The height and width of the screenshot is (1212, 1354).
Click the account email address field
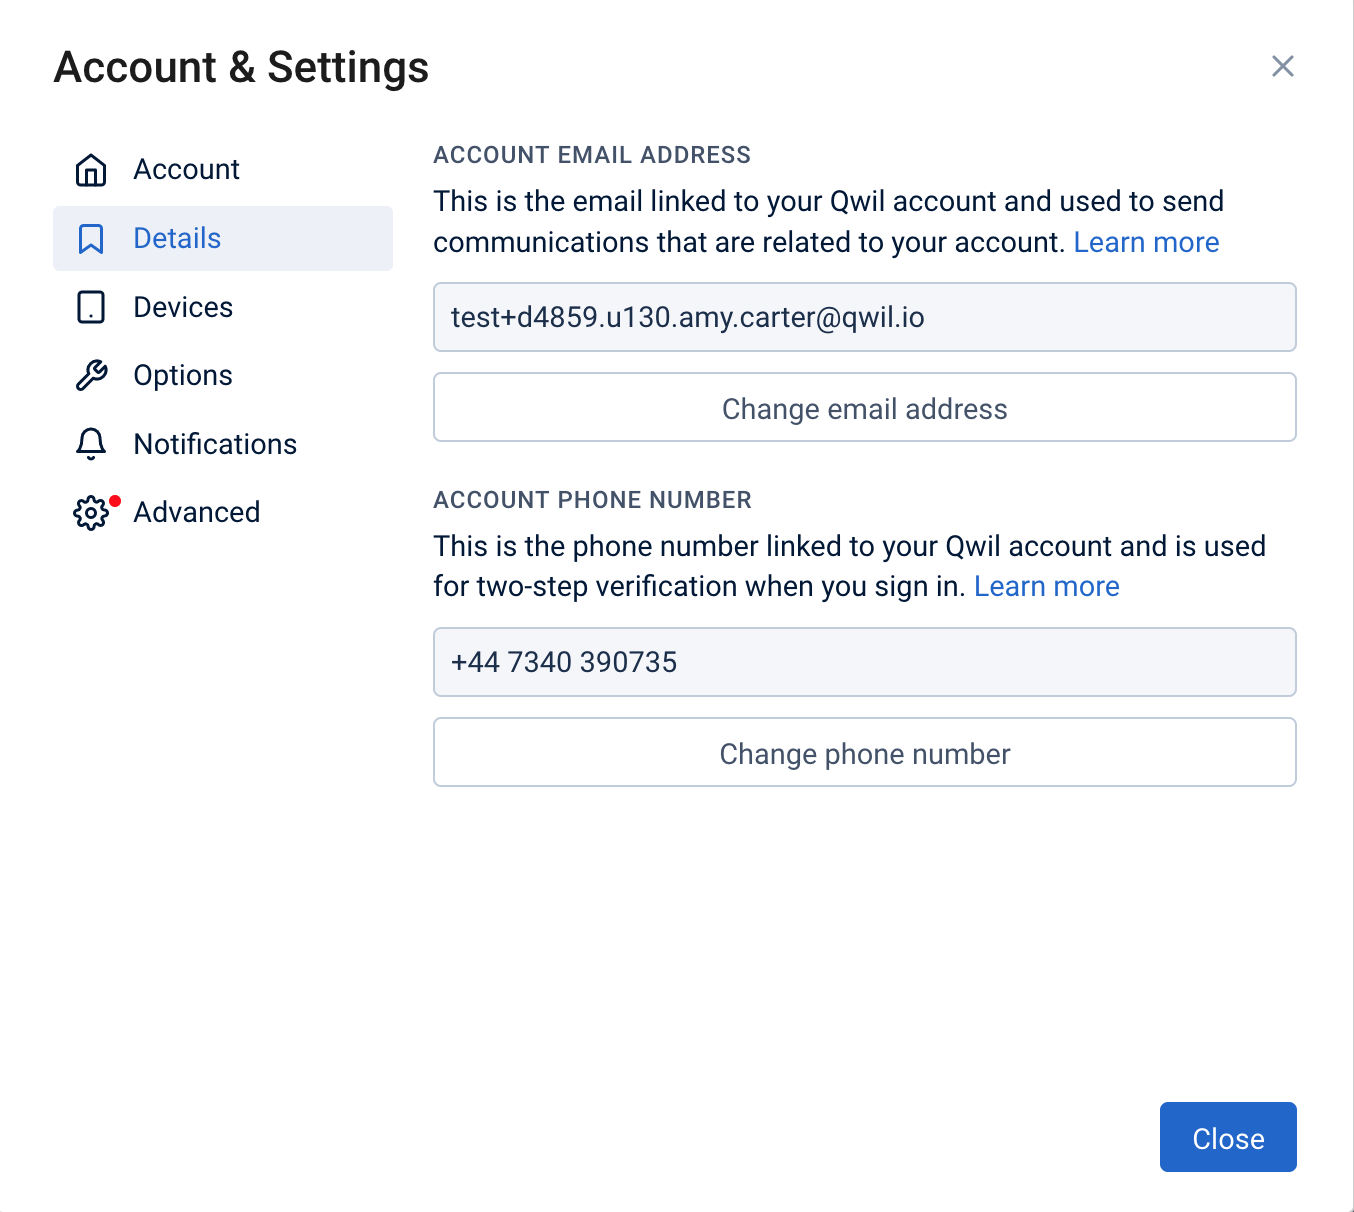865,317
